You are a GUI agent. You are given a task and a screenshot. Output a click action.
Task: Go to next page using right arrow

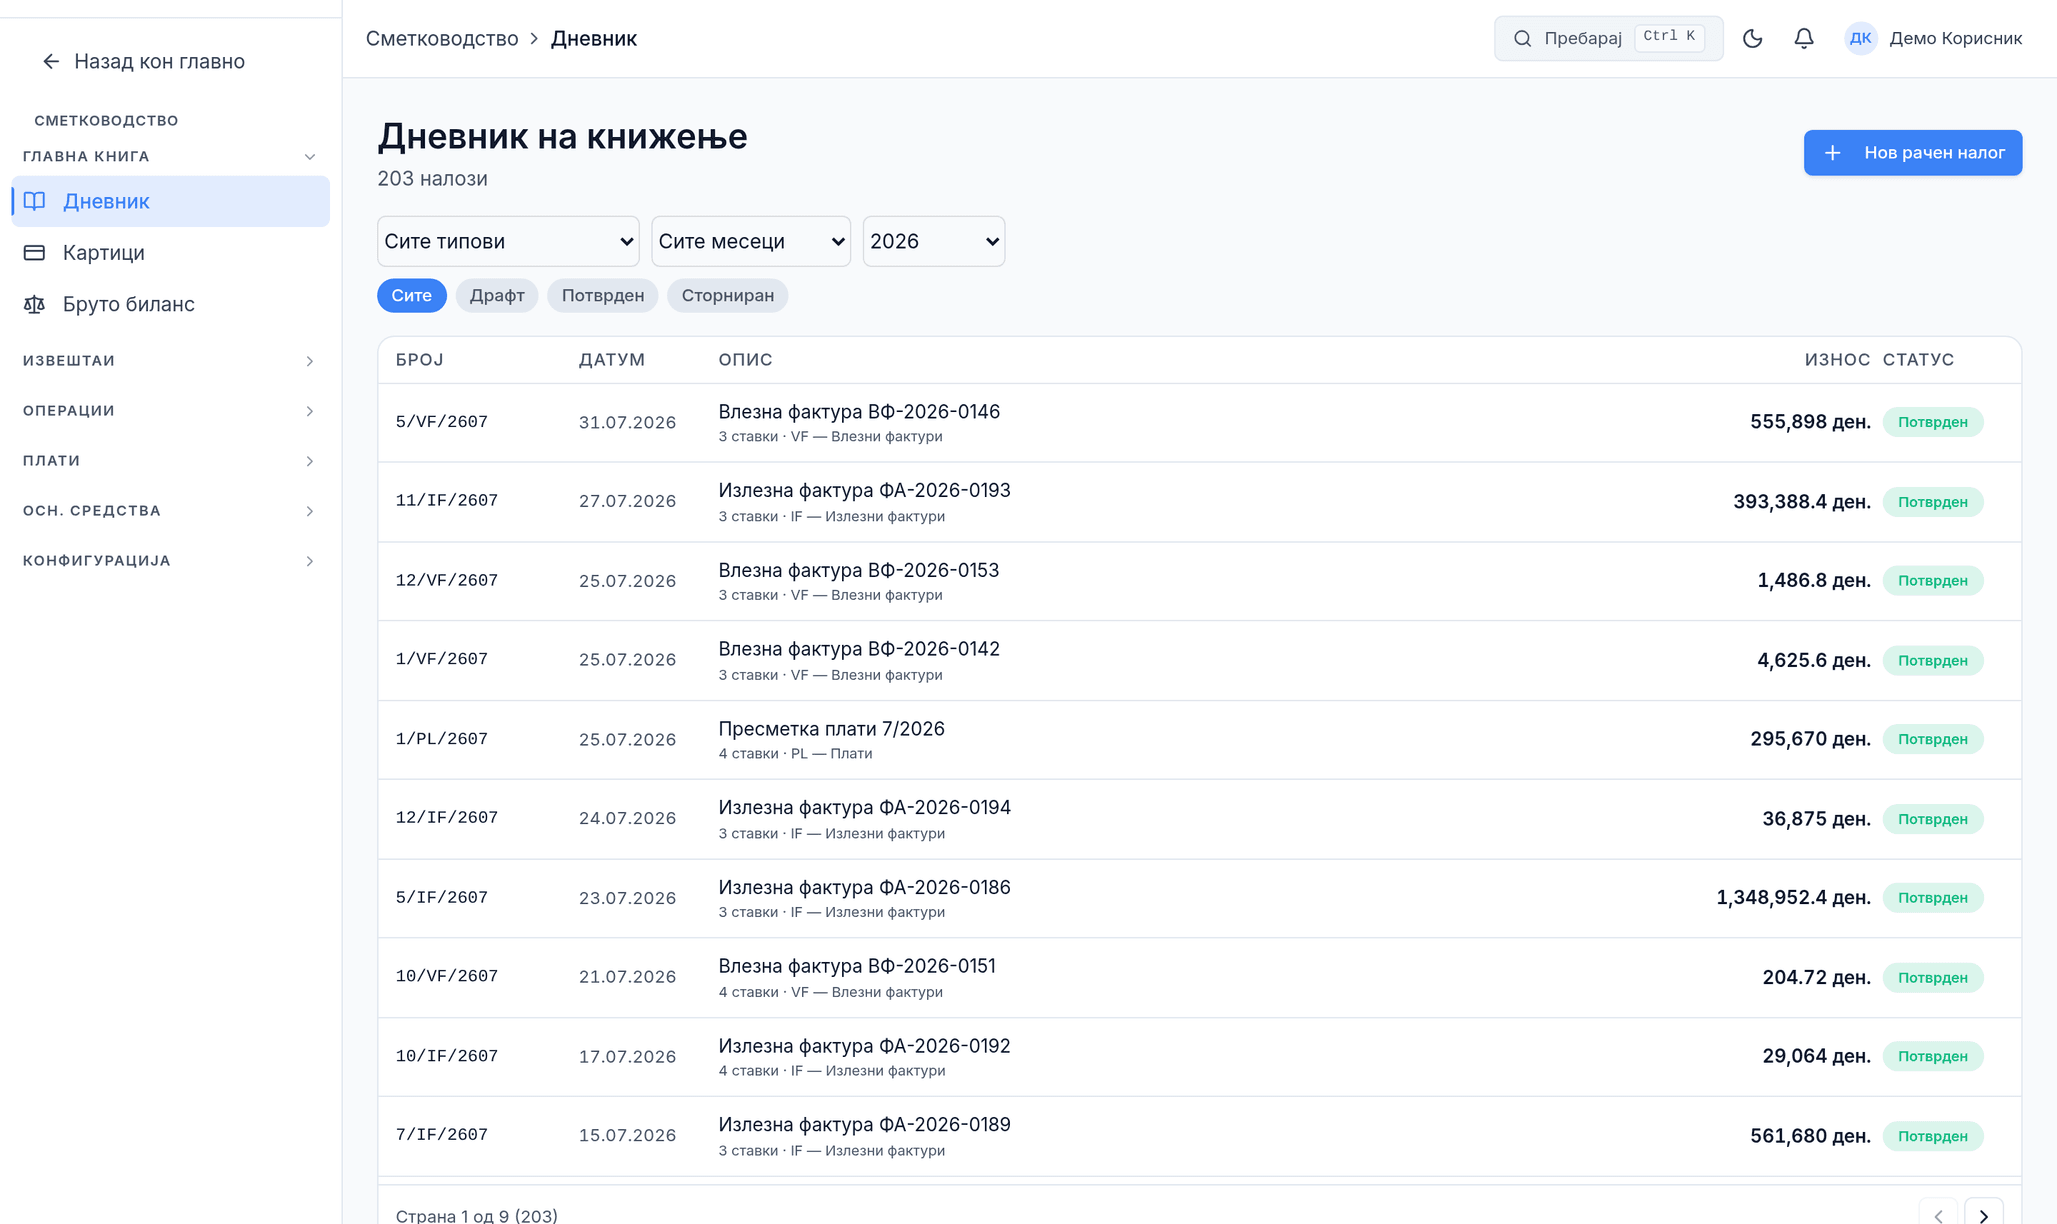point(1984,1214)
